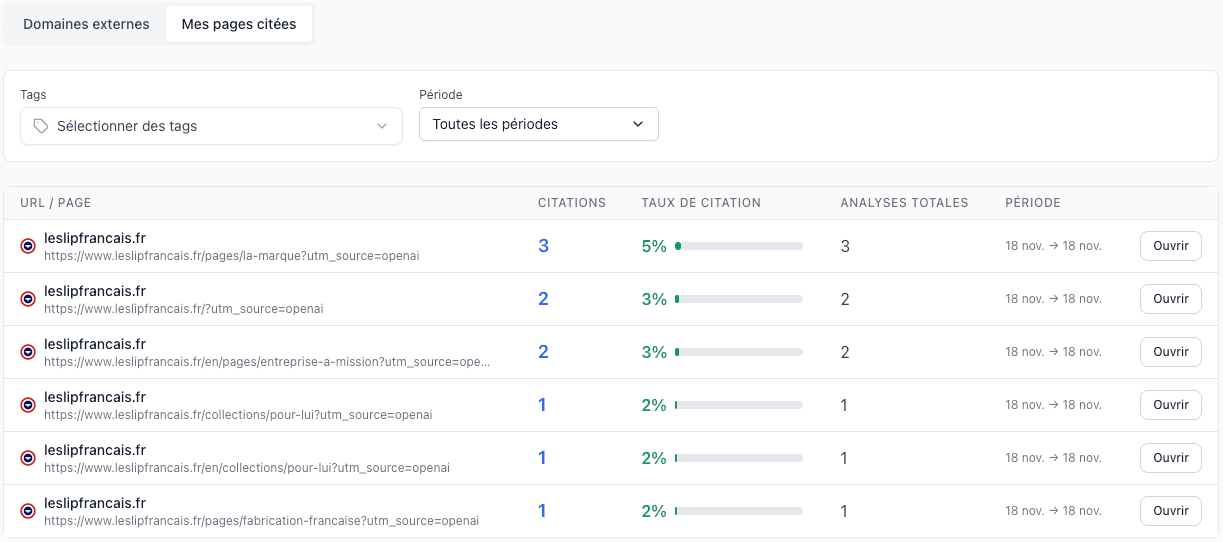Click the pages/fabrication-francaise URL text
This screenshot has height=542, width=1223.
pyautogui.click(x=262, y=521)
